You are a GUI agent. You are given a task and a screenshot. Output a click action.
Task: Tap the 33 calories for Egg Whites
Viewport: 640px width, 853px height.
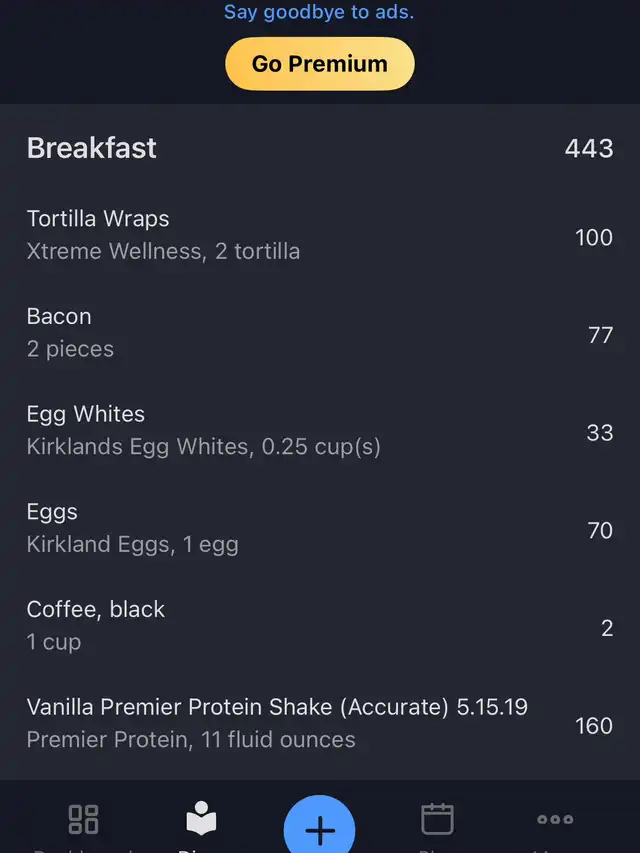pos(600,433)
